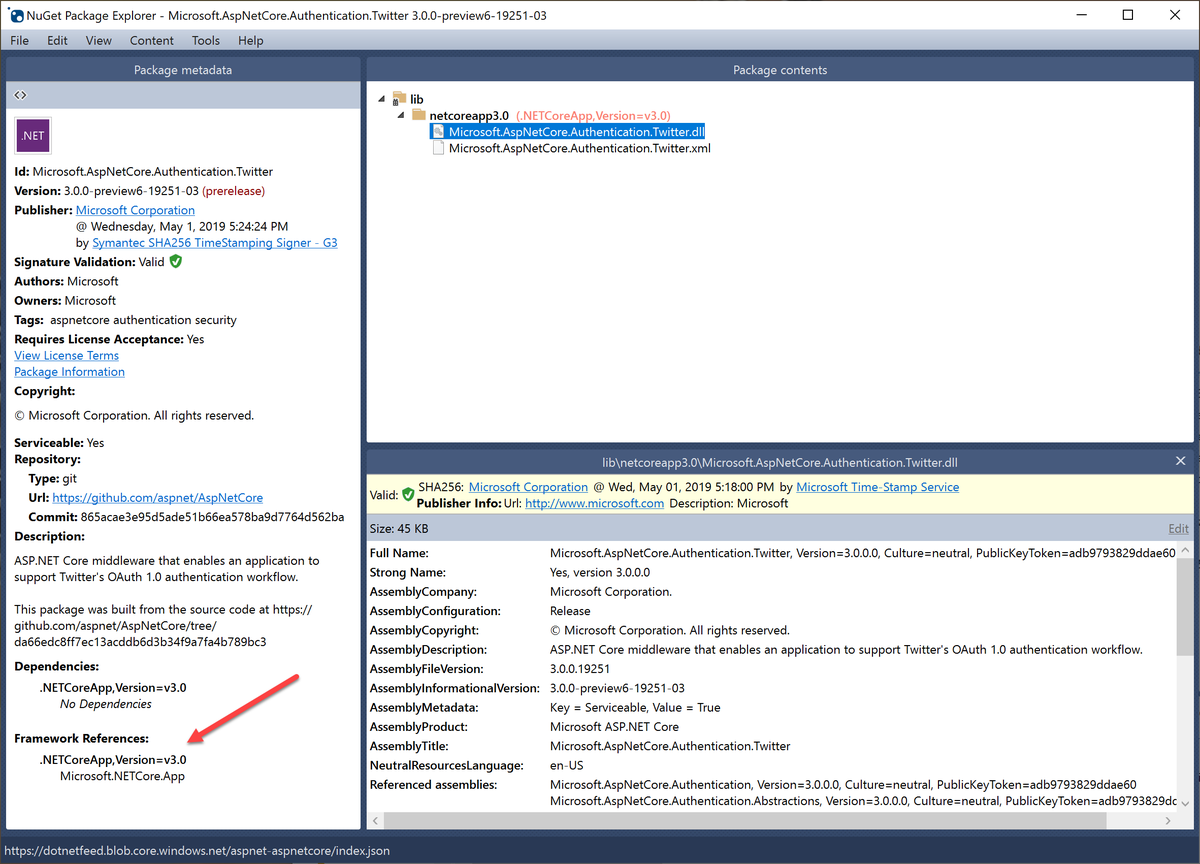Screen dimensions: 1200x864
Task: Click the Twitter.xml file icon
Action: [438, 148]
